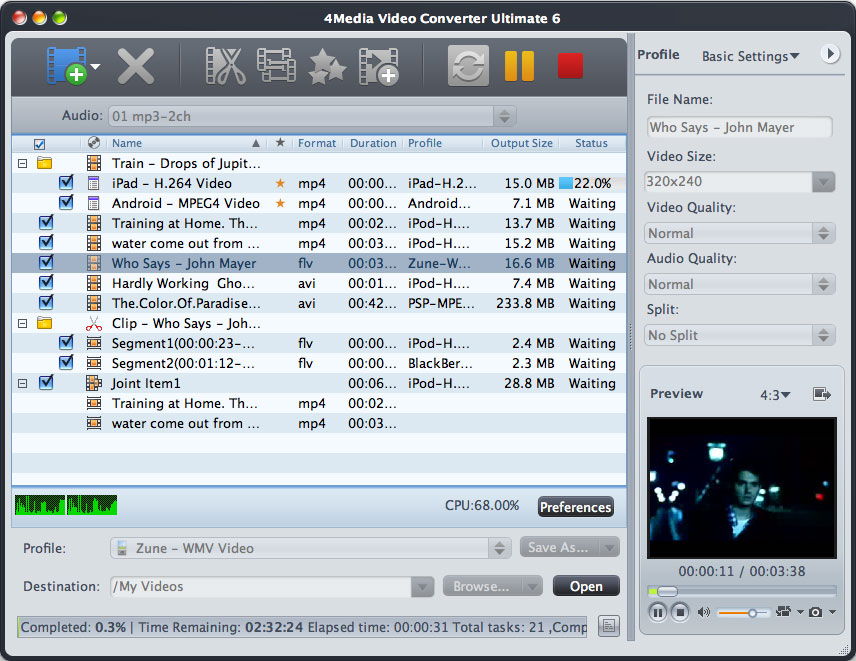The image size is (856, 661).
Task: Uncheck the iPad - H.264 Video checkbox
Action: 66,183
